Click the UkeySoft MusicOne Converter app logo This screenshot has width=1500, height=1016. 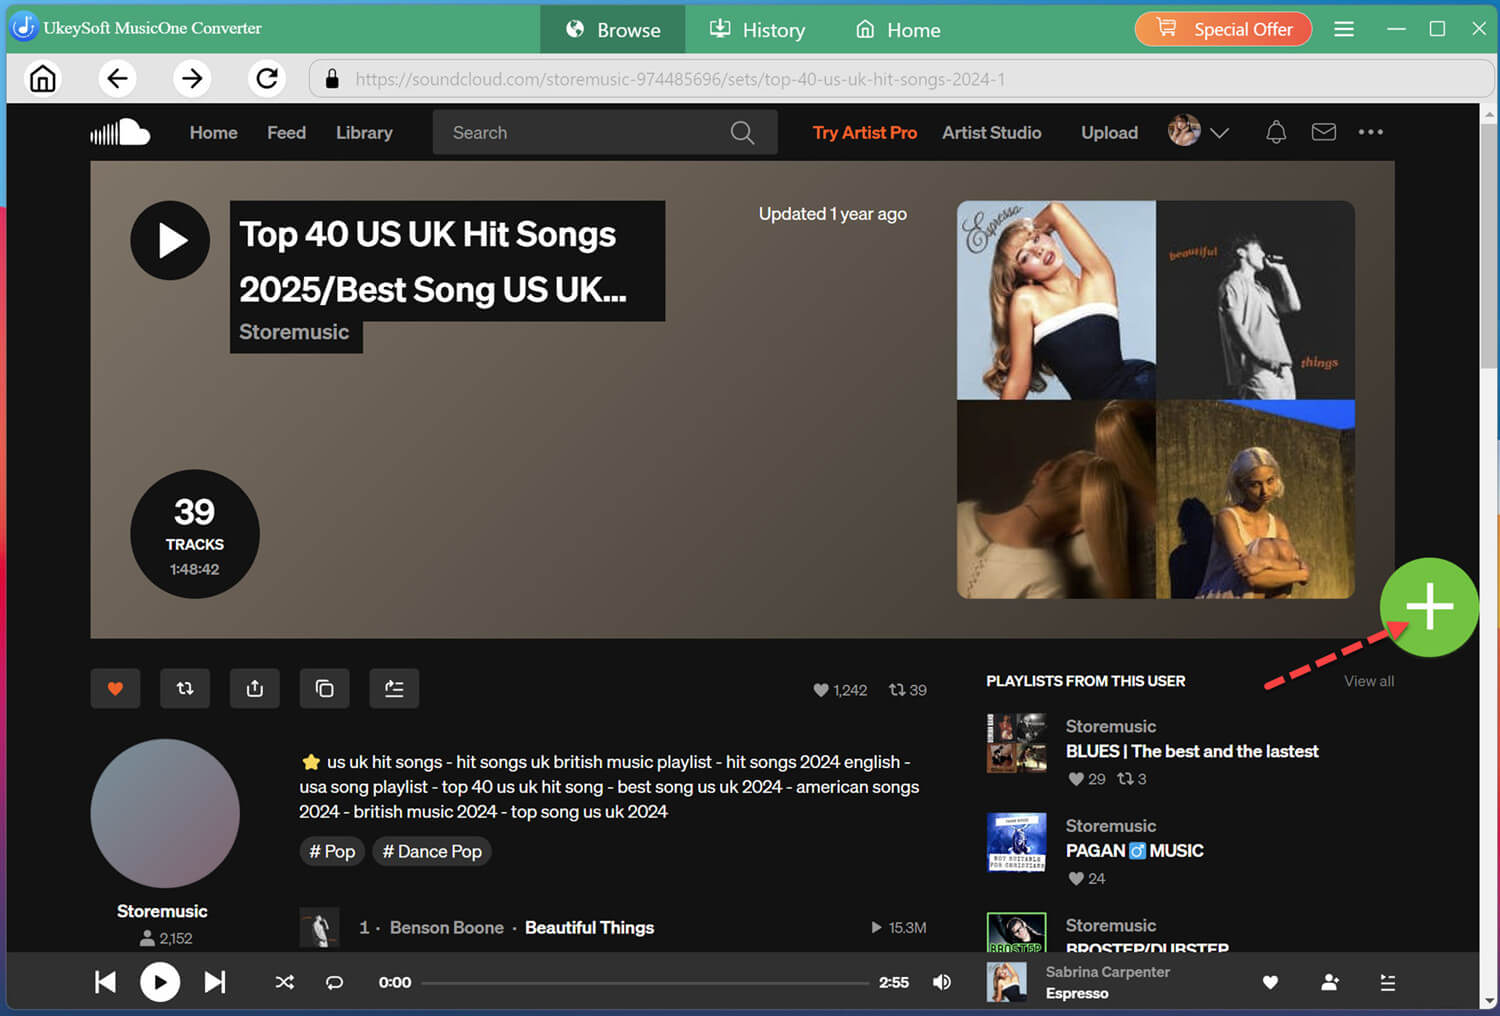coord(23,27)
